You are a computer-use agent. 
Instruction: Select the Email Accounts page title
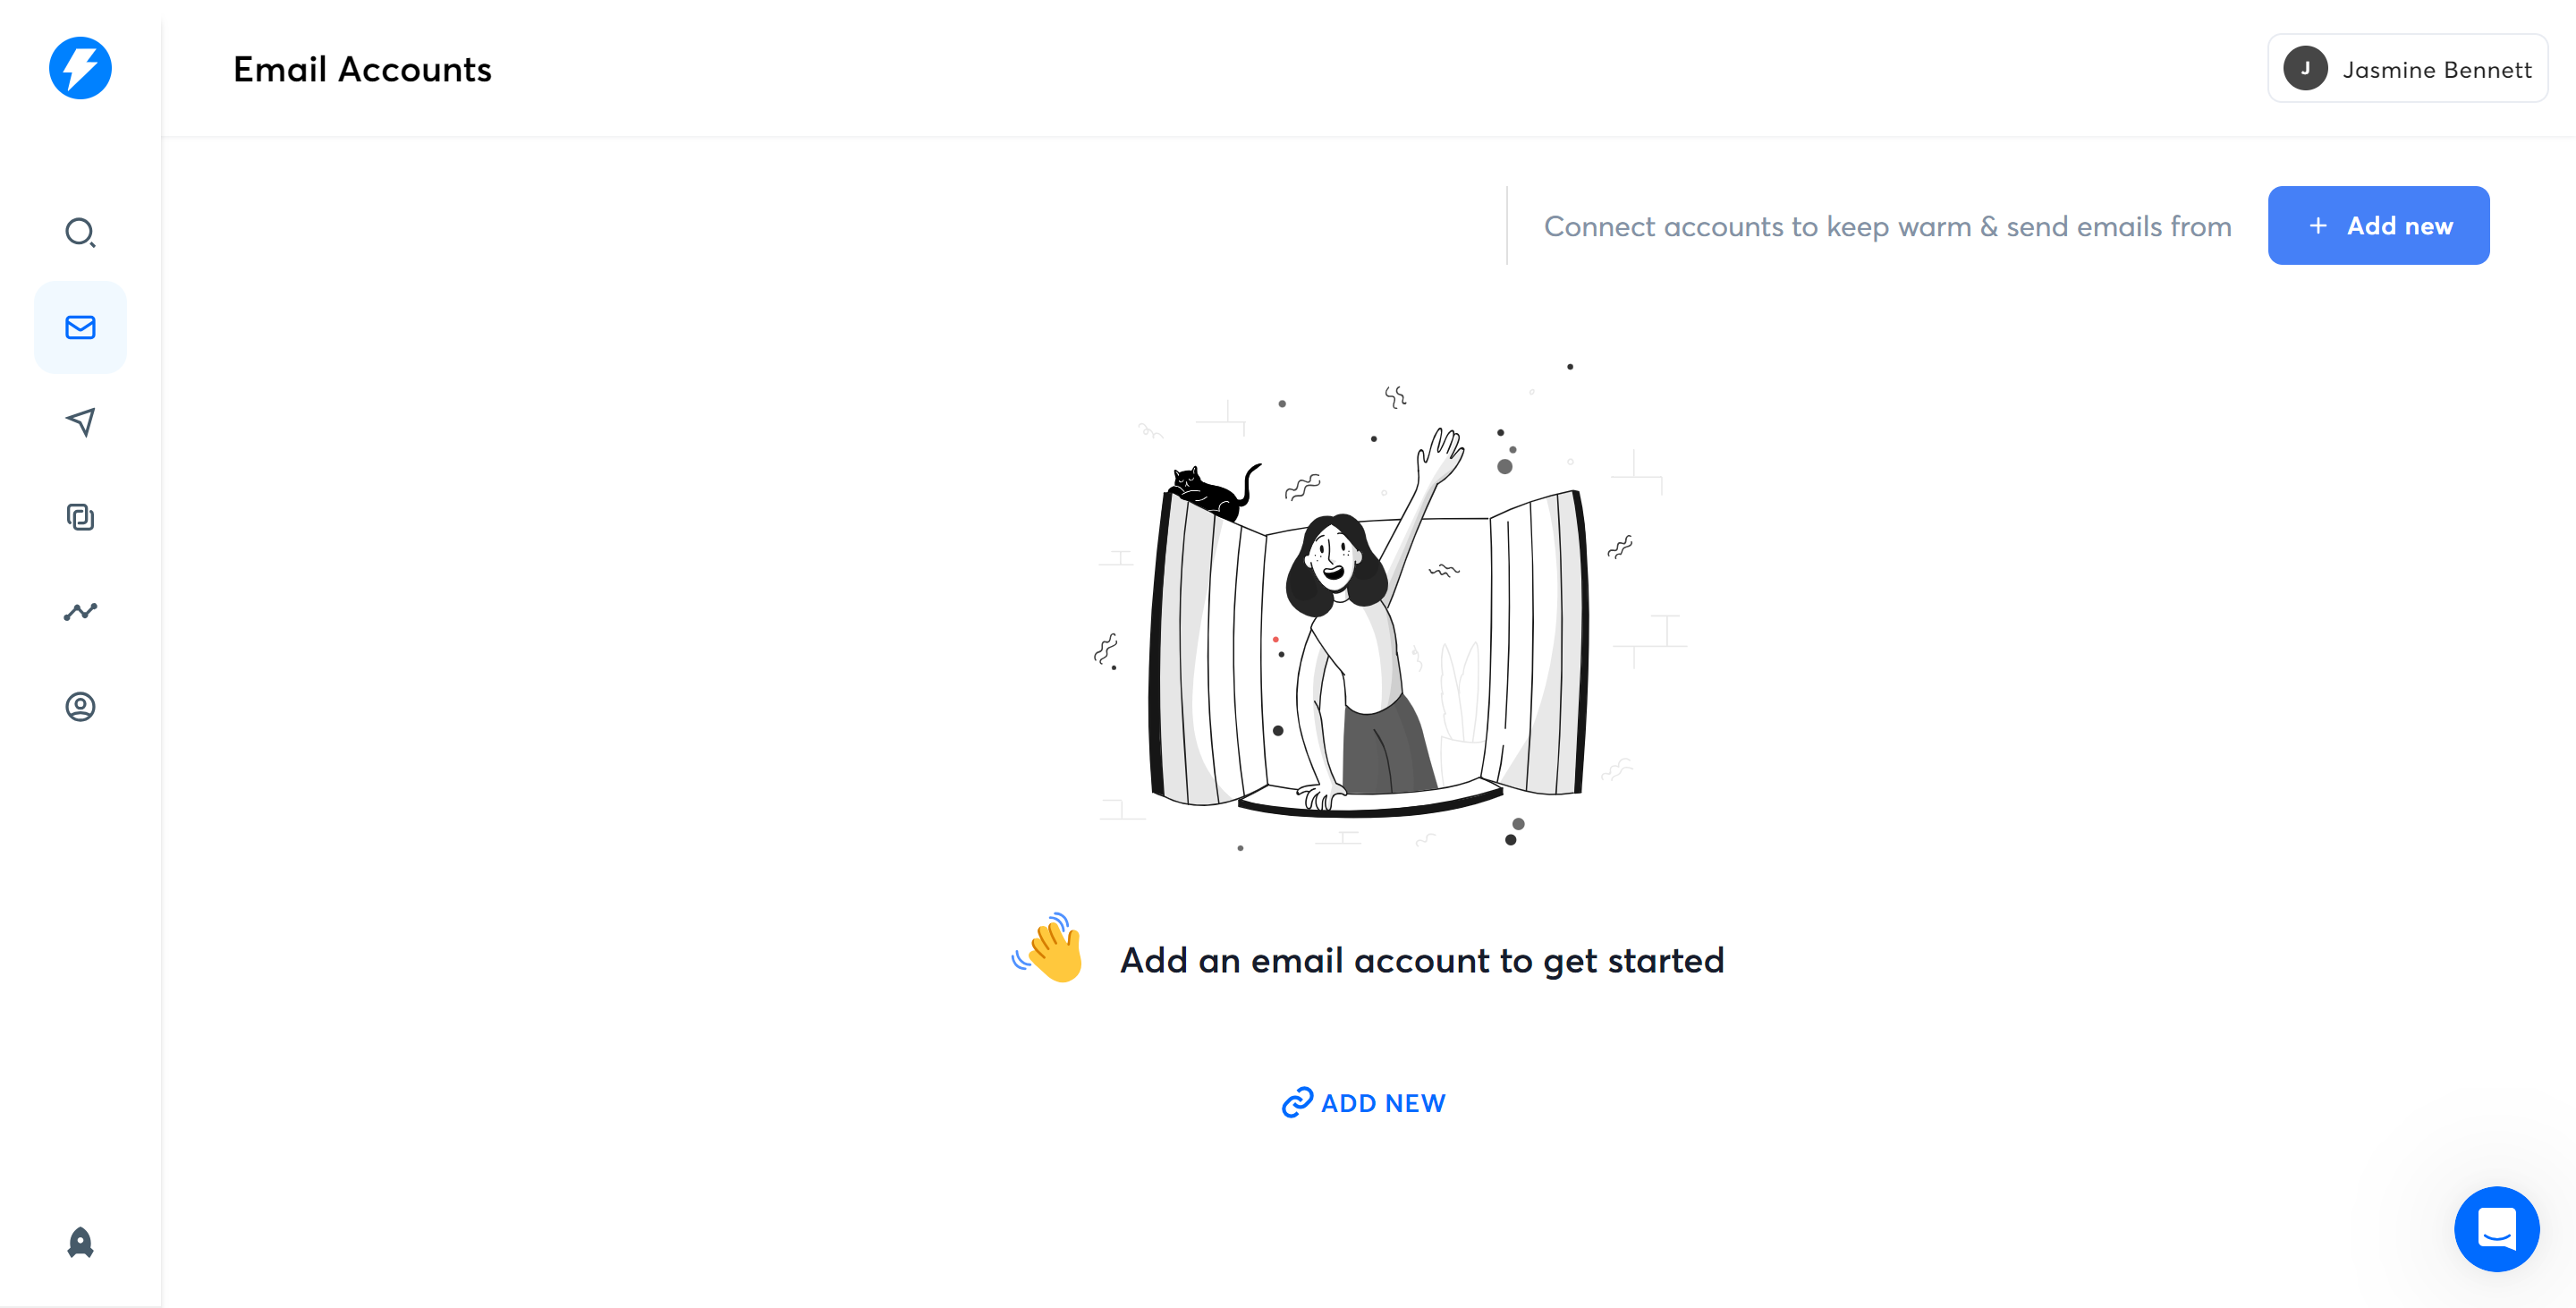pos(362,68)
